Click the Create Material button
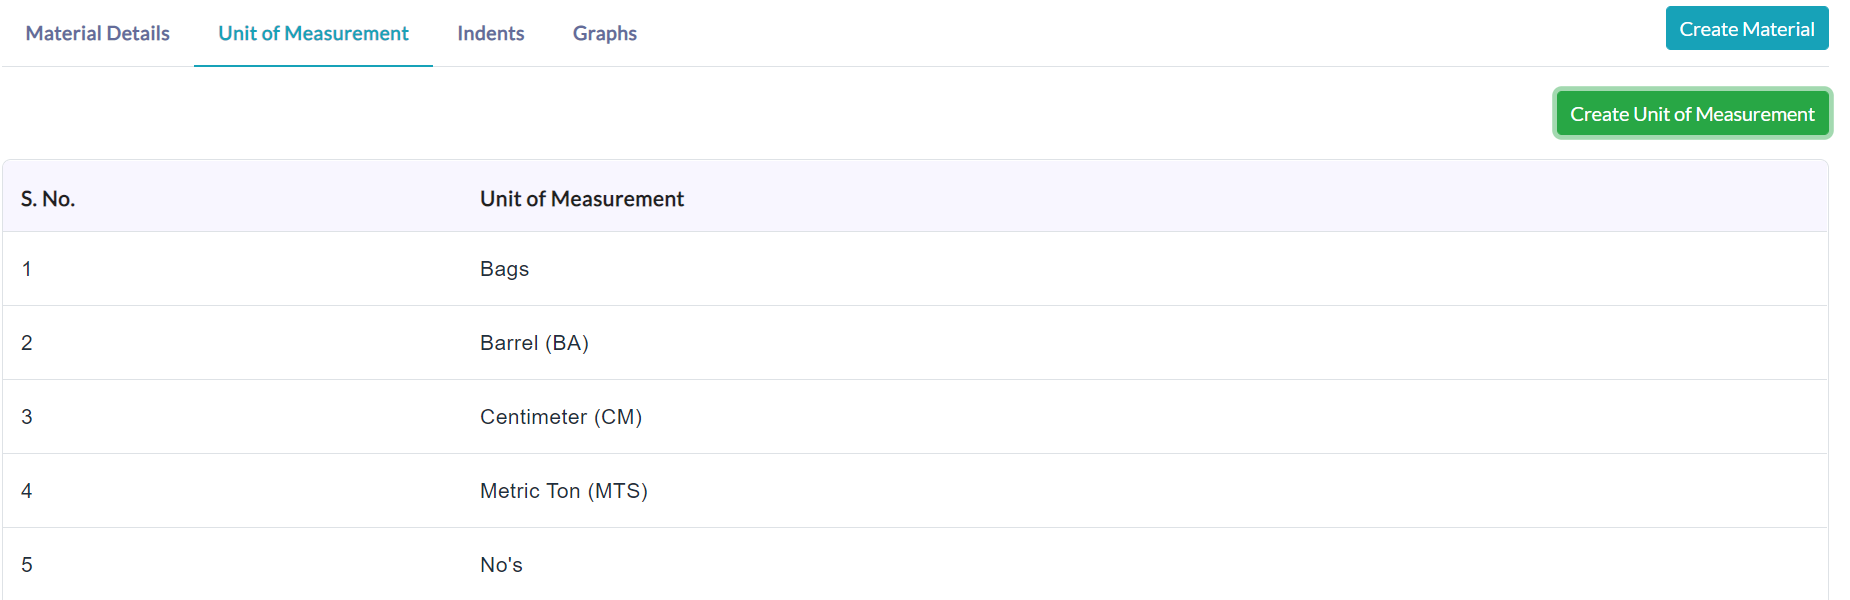1850x600 pixels. coord(1746,29)
